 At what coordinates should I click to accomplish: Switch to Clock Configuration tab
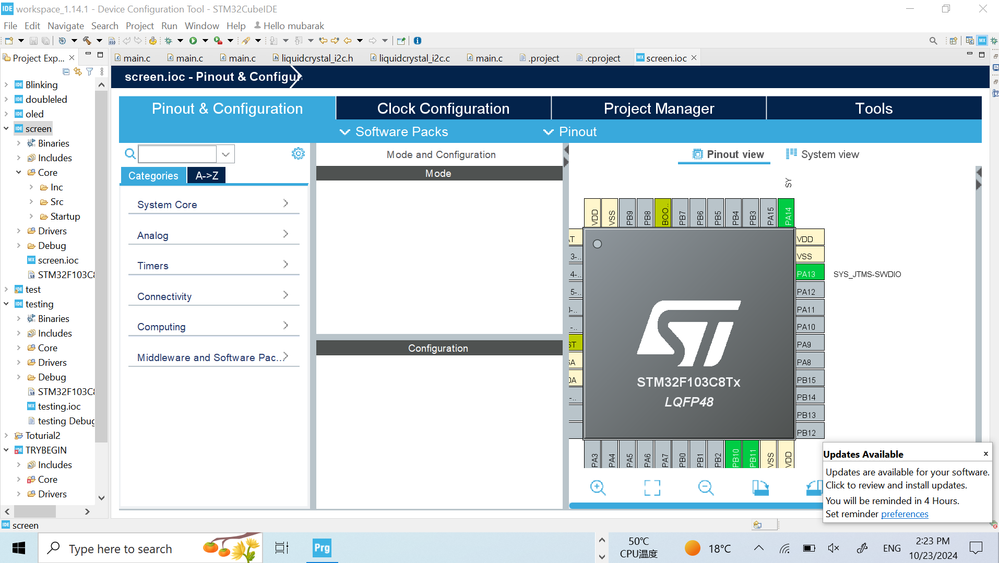(x=443, y=108)
